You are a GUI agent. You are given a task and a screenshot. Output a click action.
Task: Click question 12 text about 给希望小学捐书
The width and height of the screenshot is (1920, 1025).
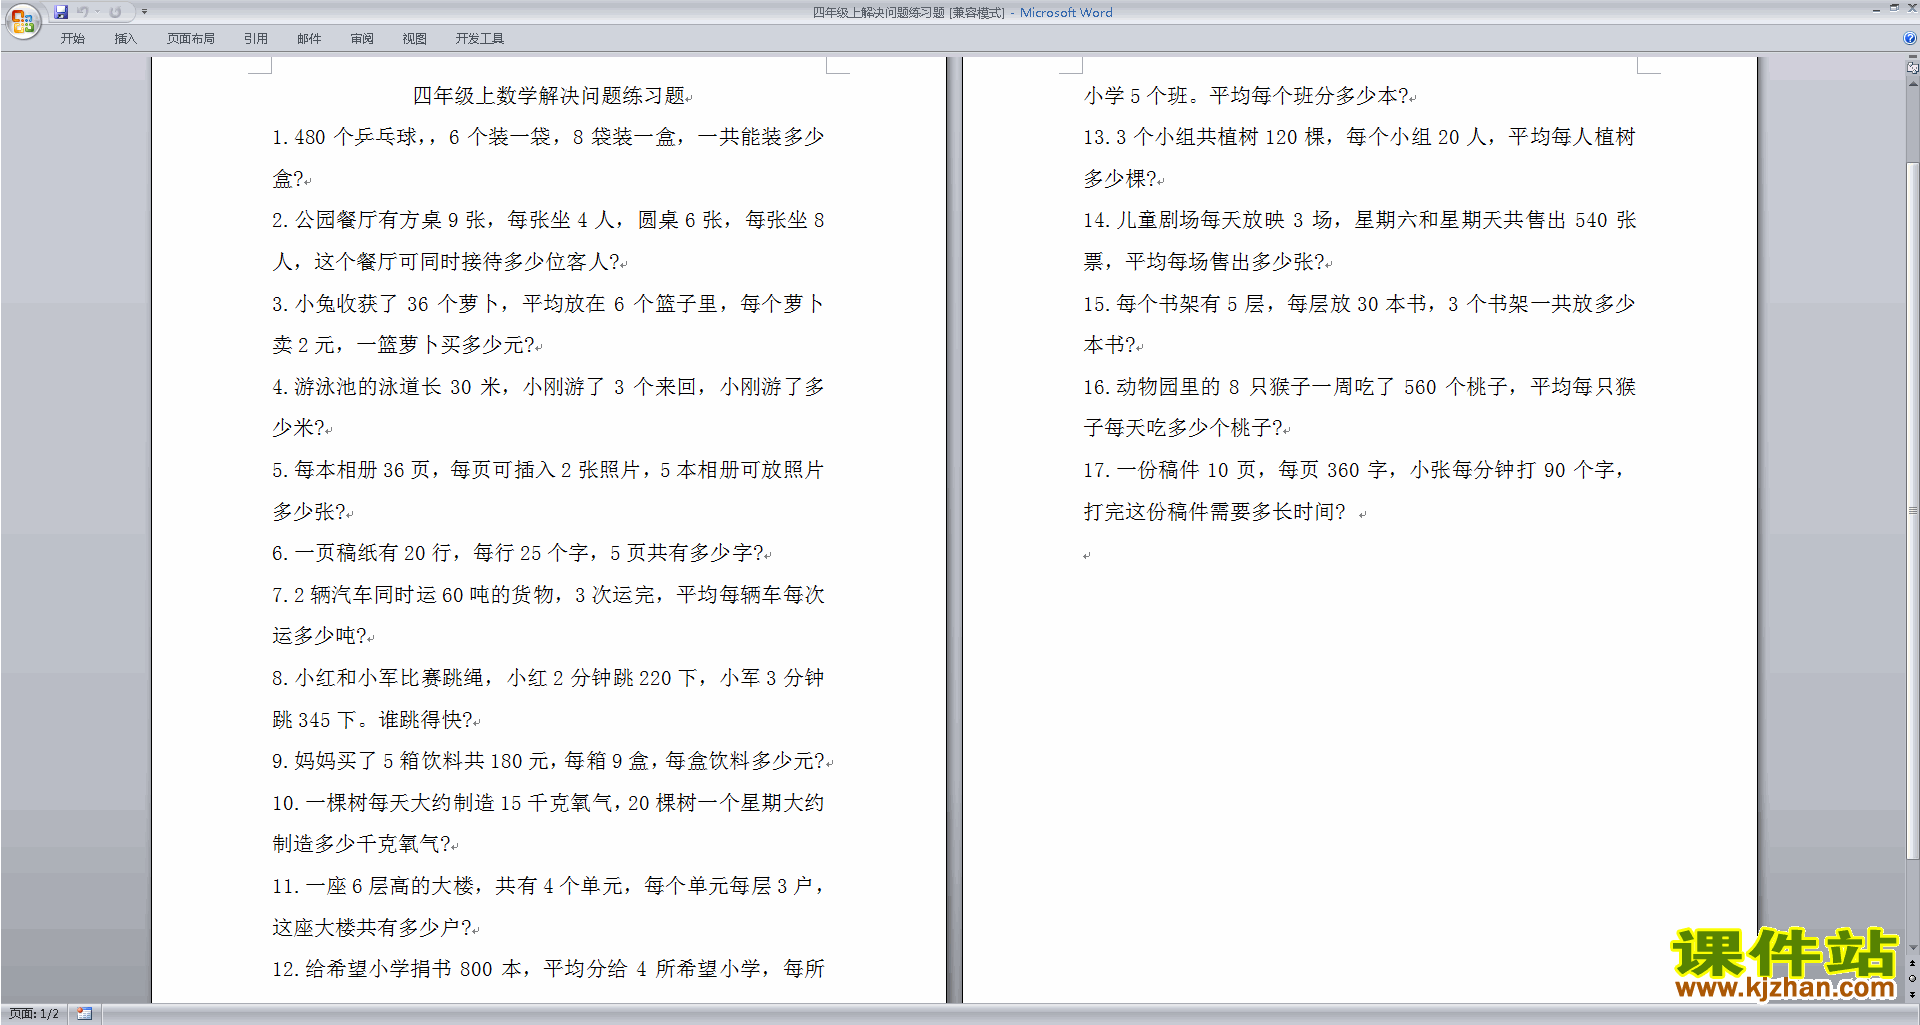[x=548, y=969]
